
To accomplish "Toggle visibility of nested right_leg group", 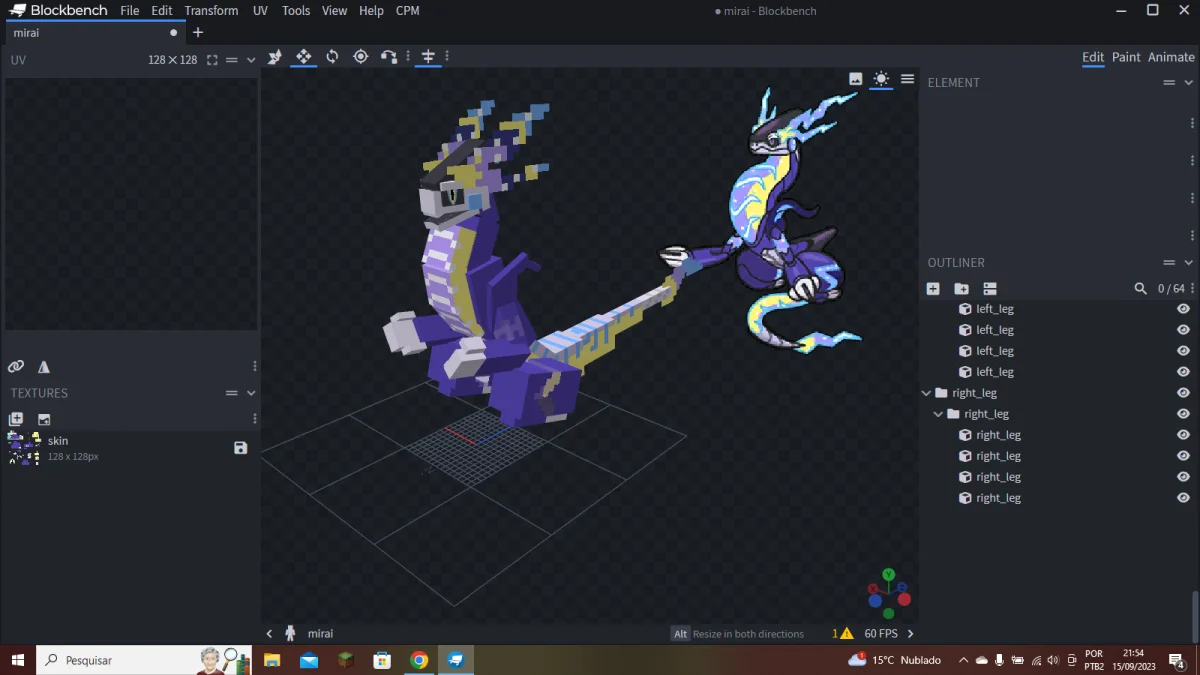I will [1183, 414].
